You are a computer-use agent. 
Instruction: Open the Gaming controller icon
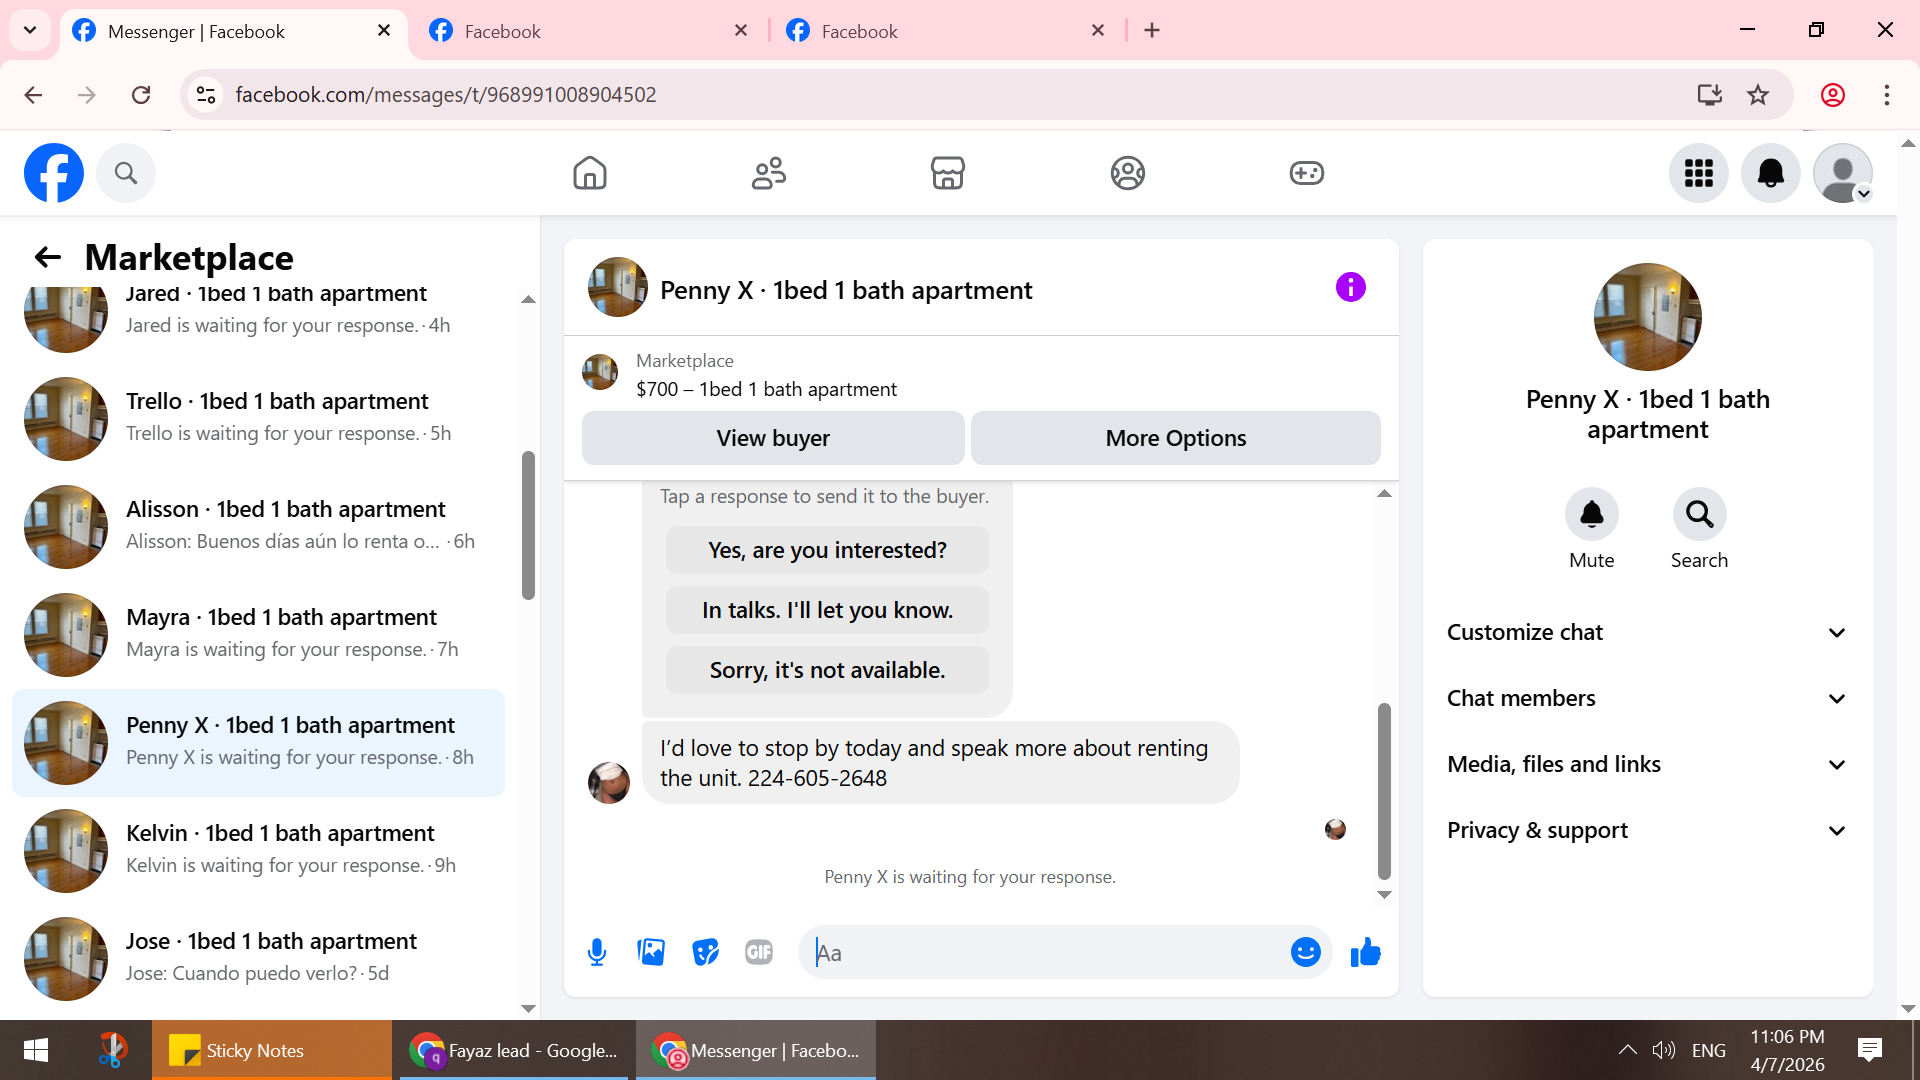click(1307, 173)
